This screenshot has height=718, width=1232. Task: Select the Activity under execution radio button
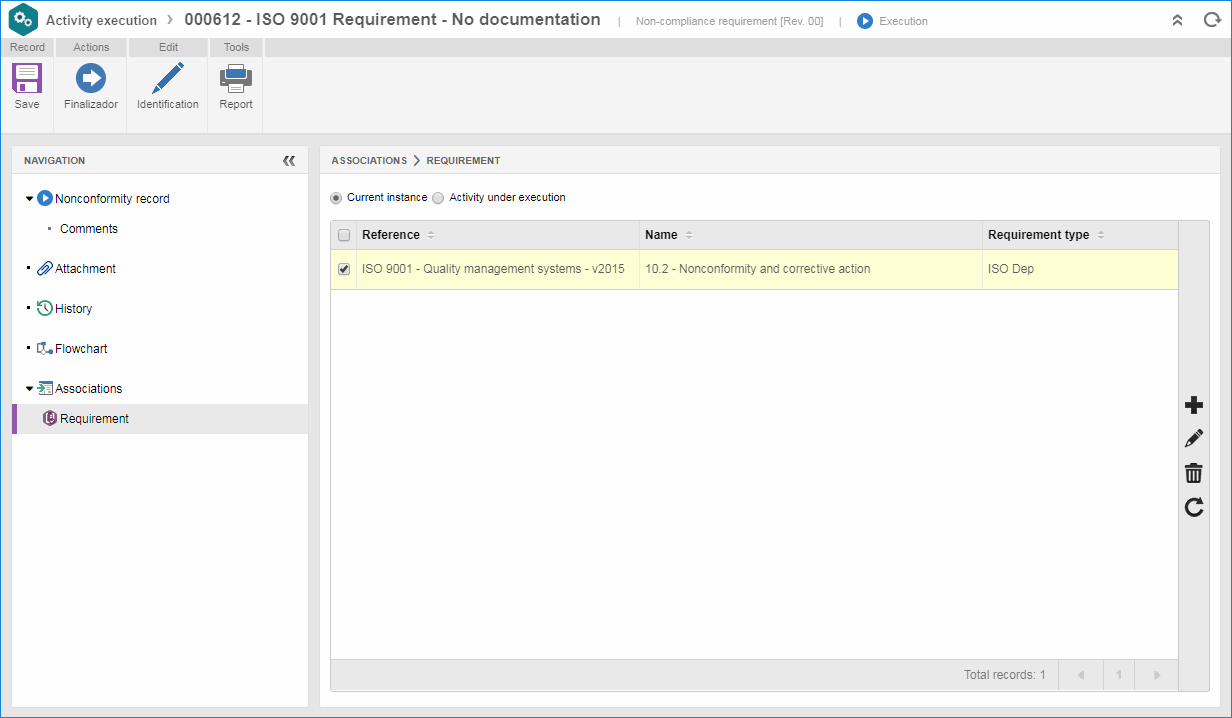[x=438, y=198]
